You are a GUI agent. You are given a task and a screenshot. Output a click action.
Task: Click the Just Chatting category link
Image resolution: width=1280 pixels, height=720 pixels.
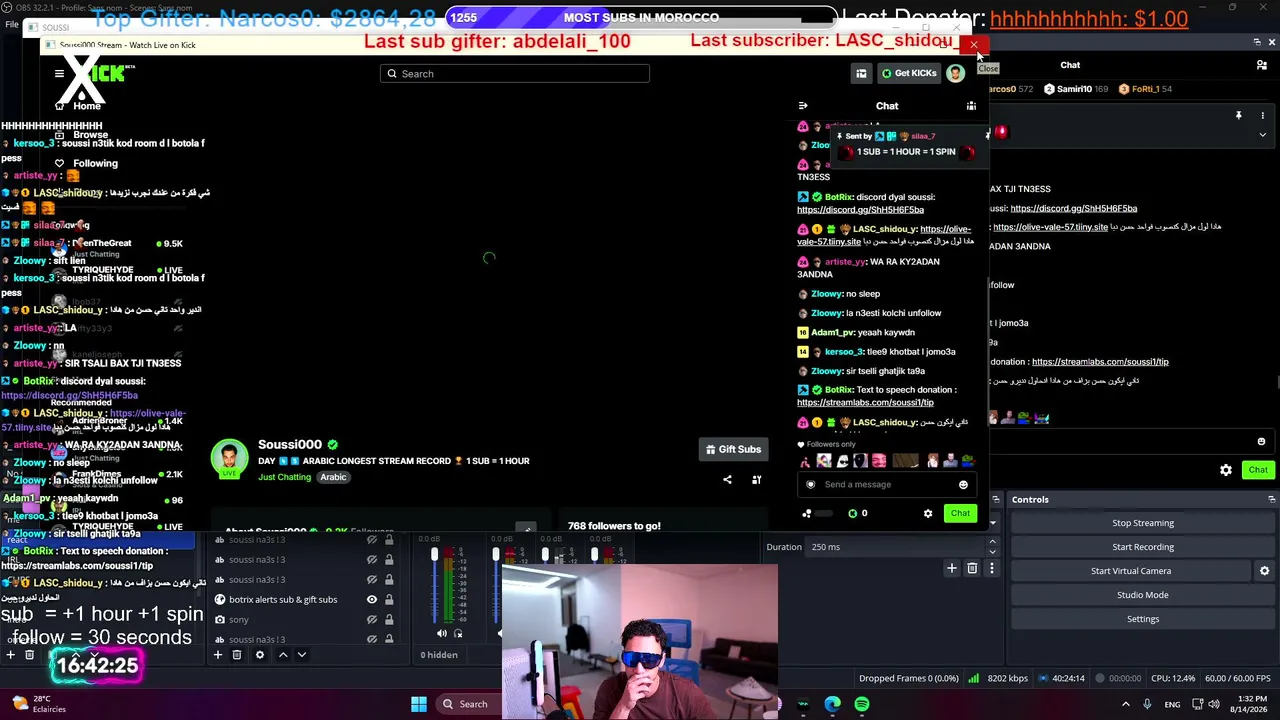tap(285, 477)
